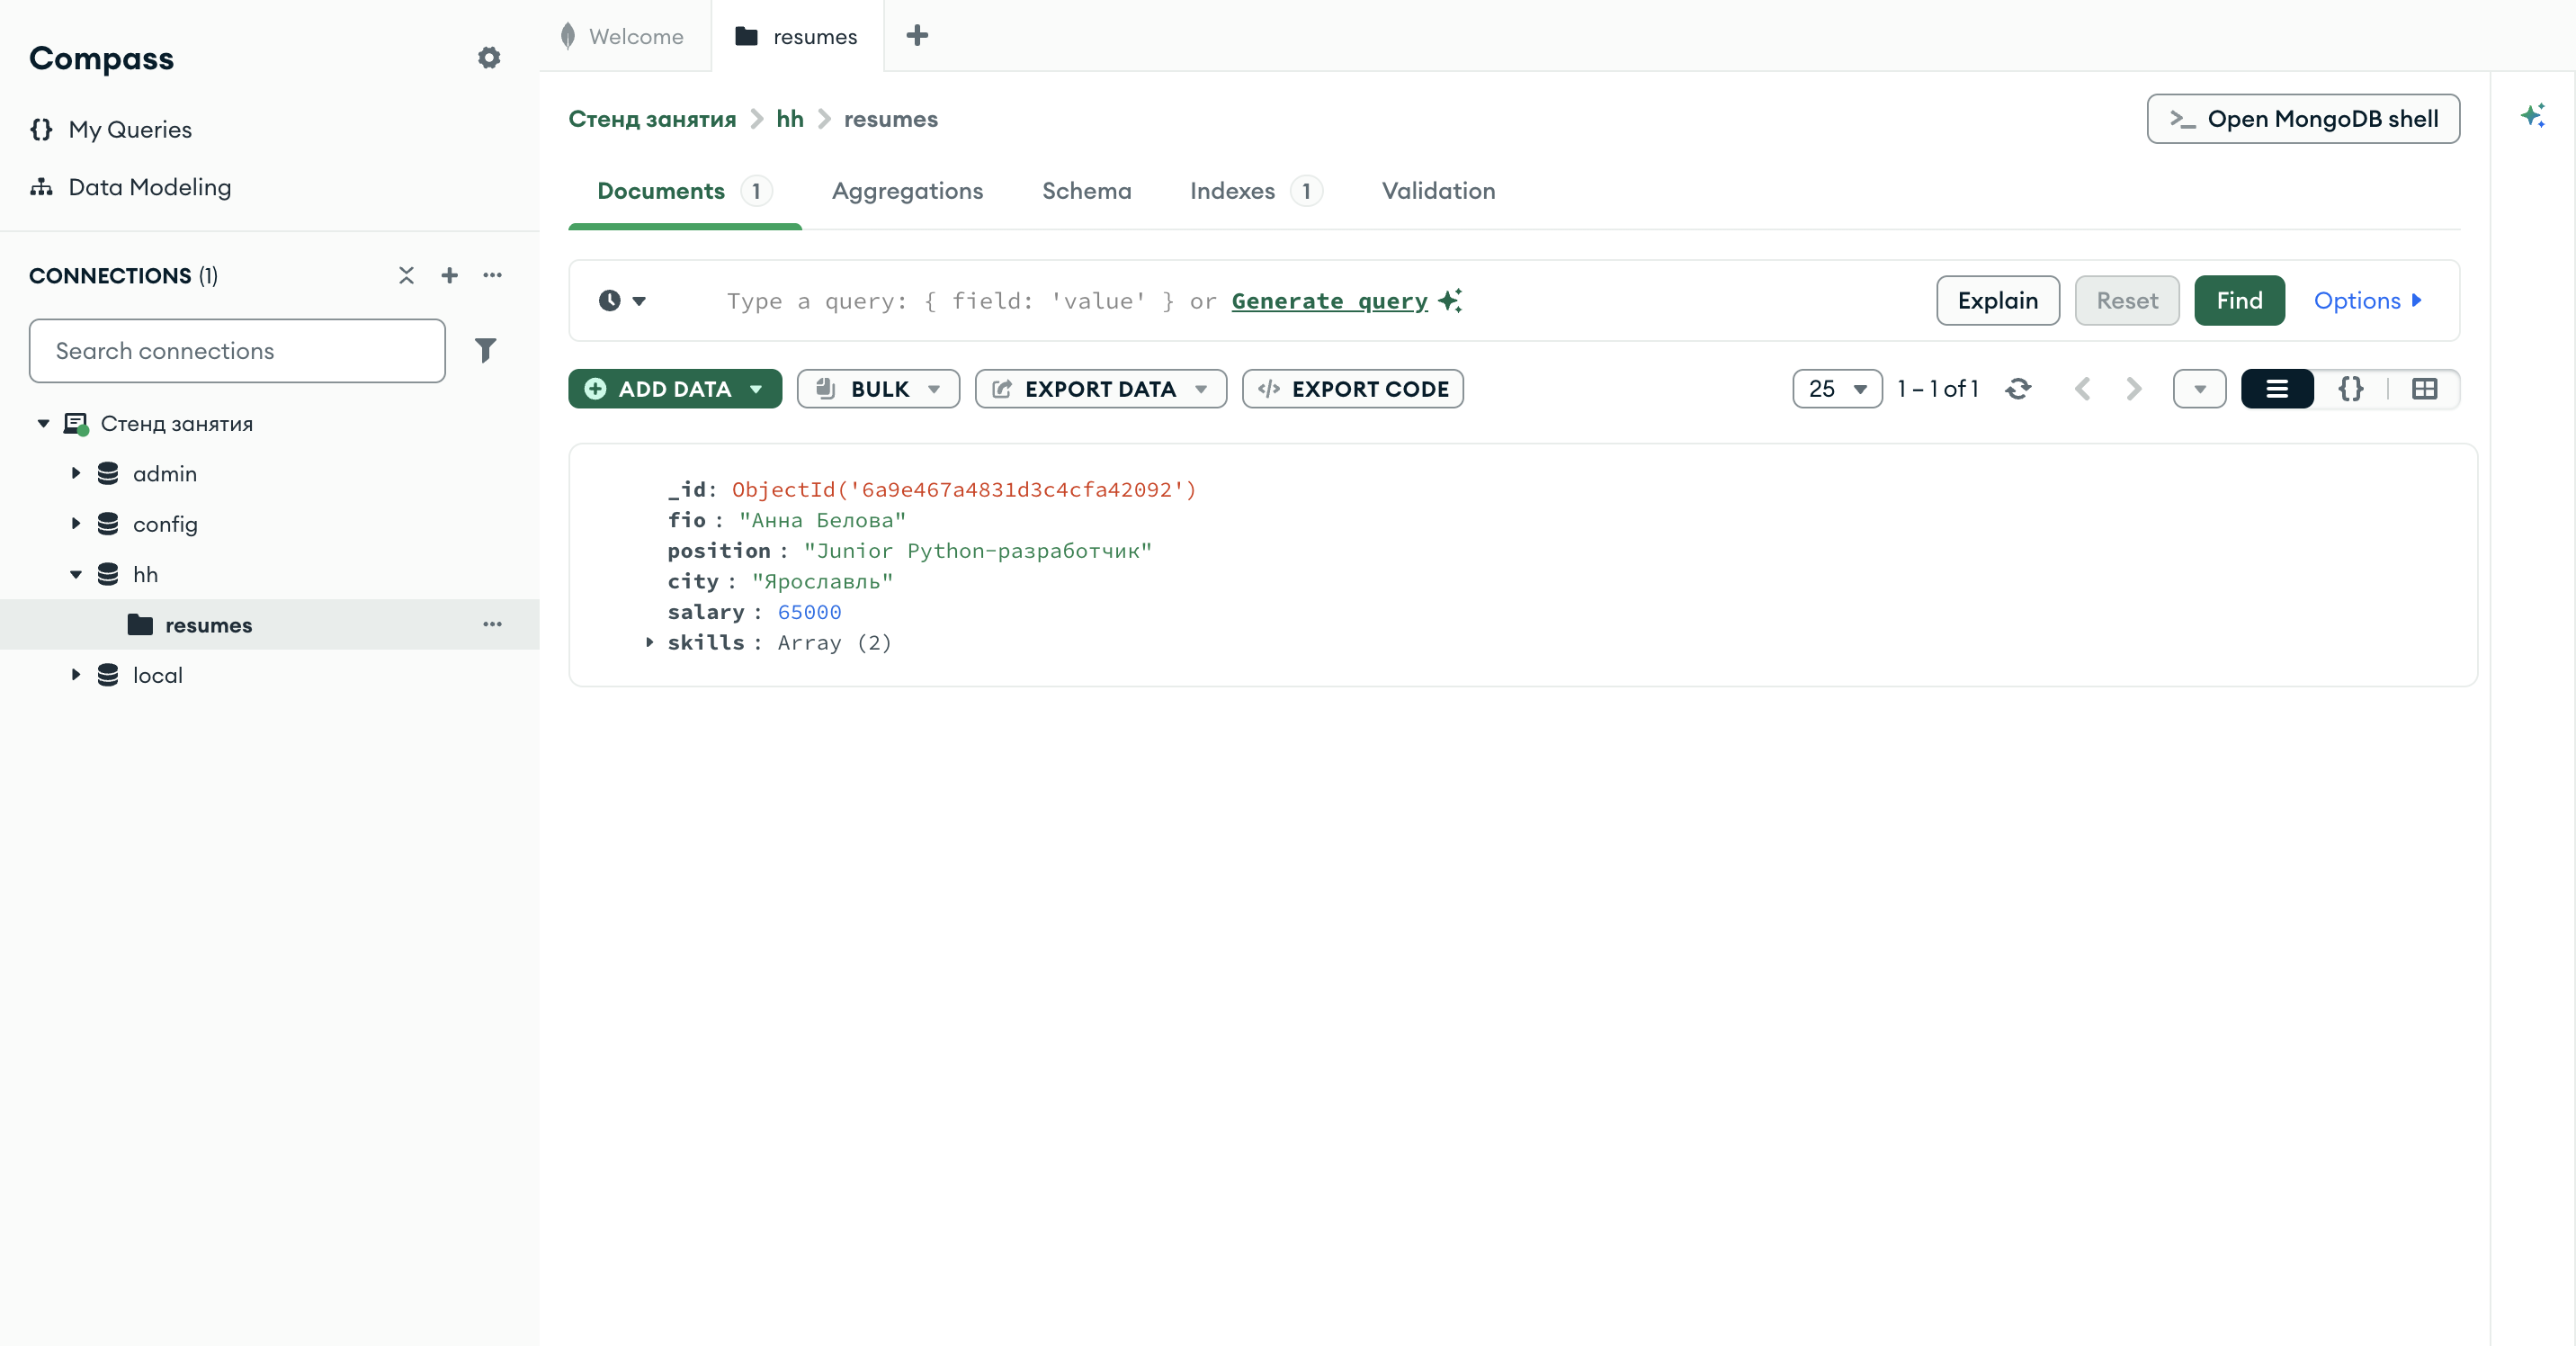Expand the config database

click(76, 523)
